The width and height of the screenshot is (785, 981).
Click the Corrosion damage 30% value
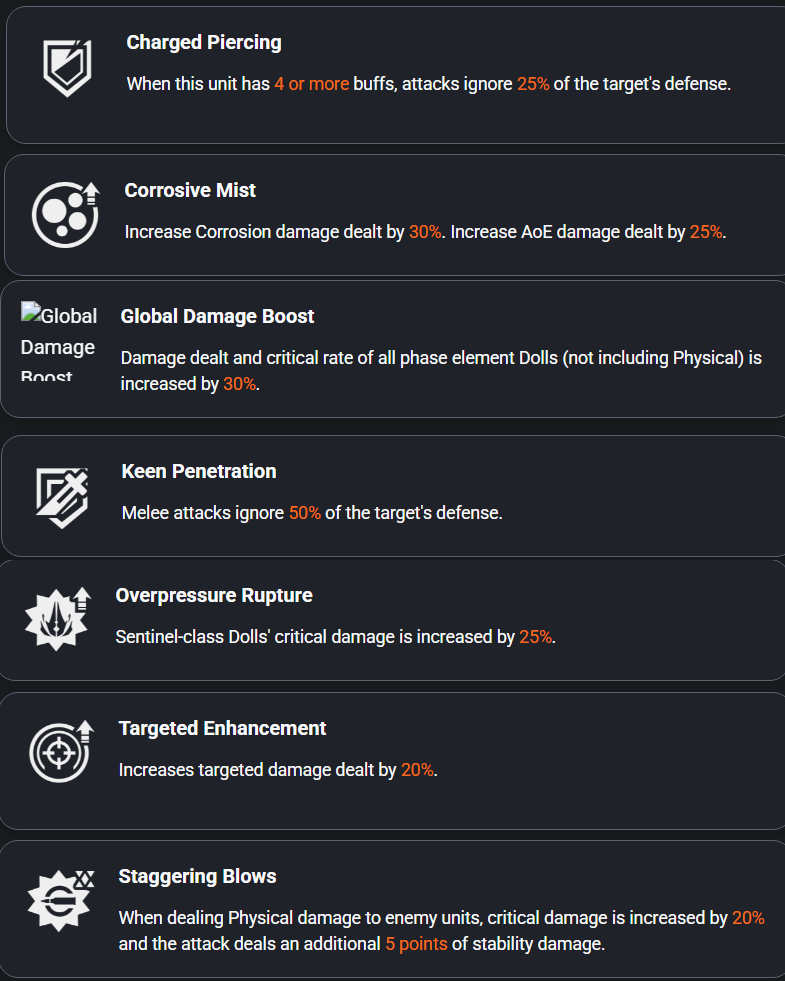[425, 232]
